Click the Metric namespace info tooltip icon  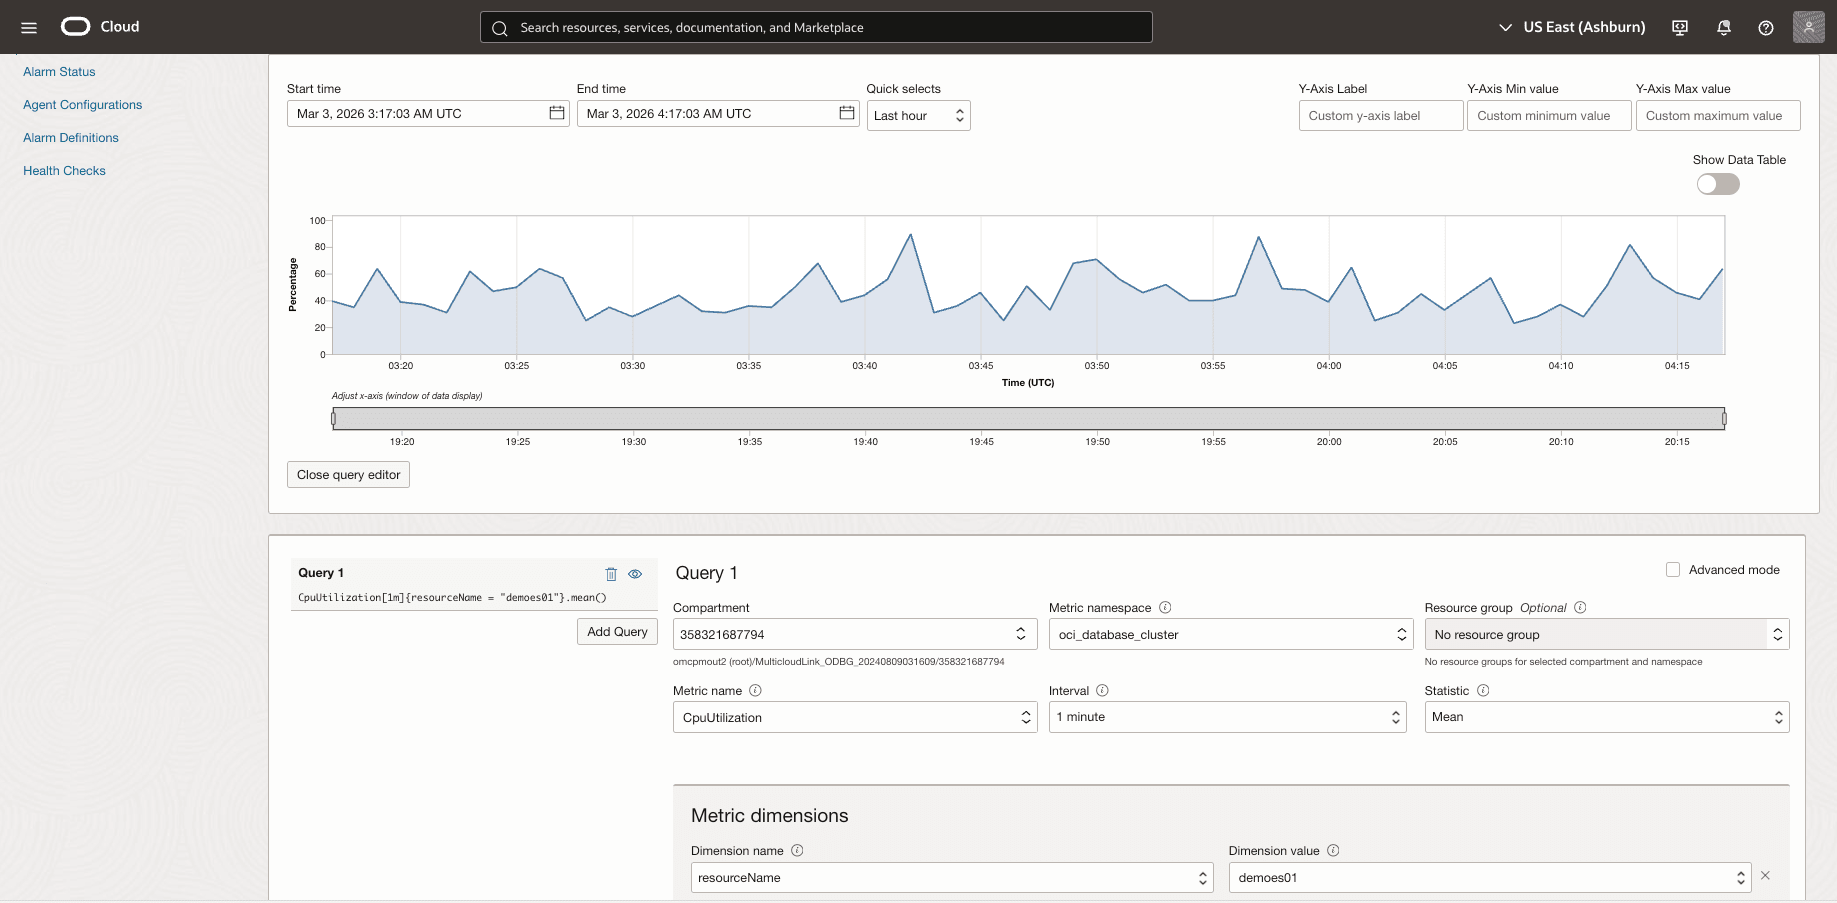(x=1165, y=607)
